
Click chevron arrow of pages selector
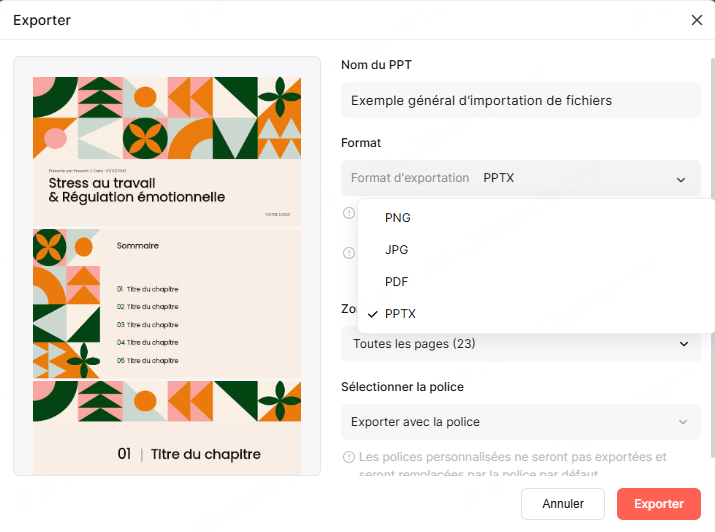click(x=684, y=344)
